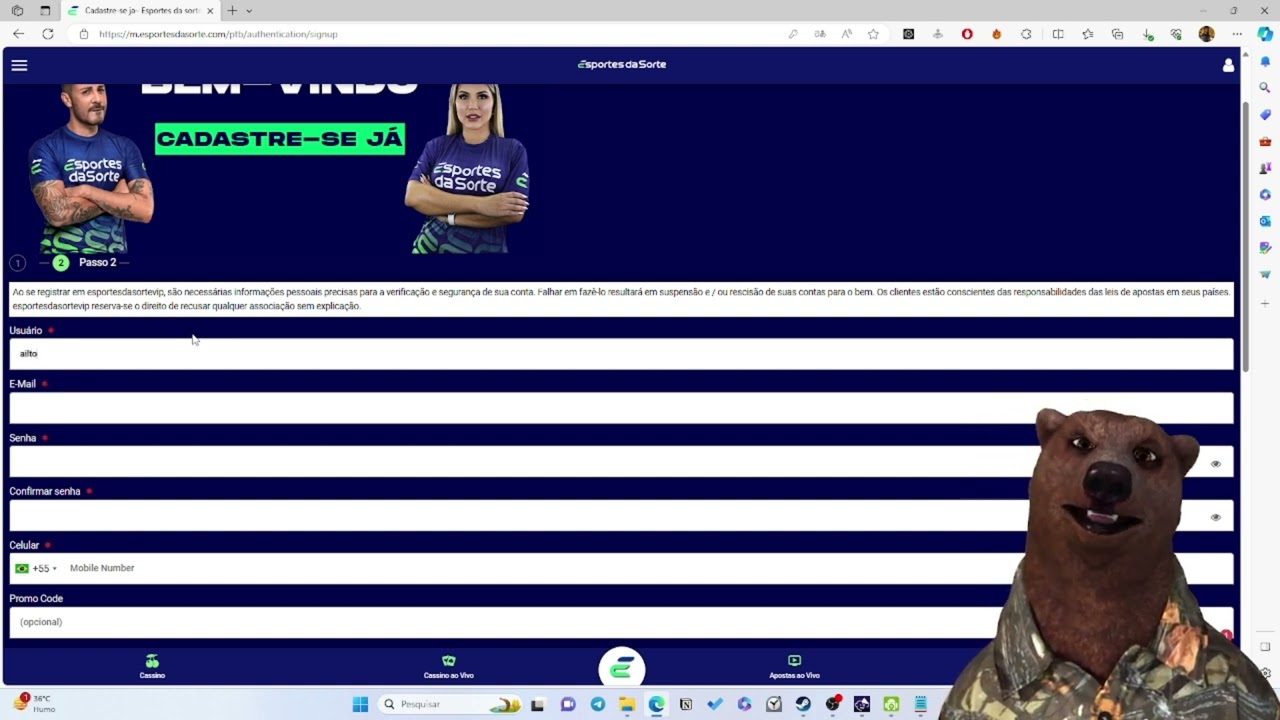Viewport: 1280px width, 720px height.
Task: Reload the current page
Action: click(47, 34)
